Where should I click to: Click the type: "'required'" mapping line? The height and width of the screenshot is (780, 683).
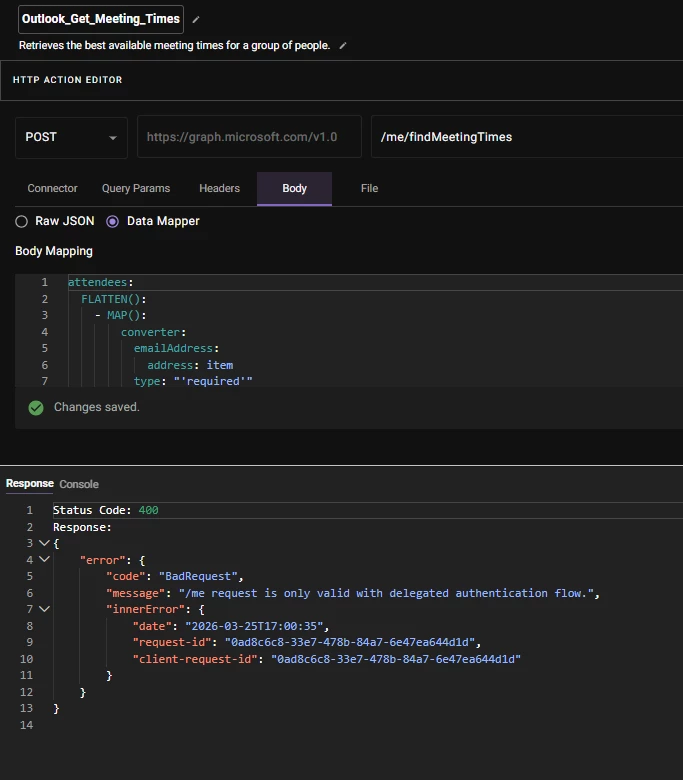click(193, 381)
